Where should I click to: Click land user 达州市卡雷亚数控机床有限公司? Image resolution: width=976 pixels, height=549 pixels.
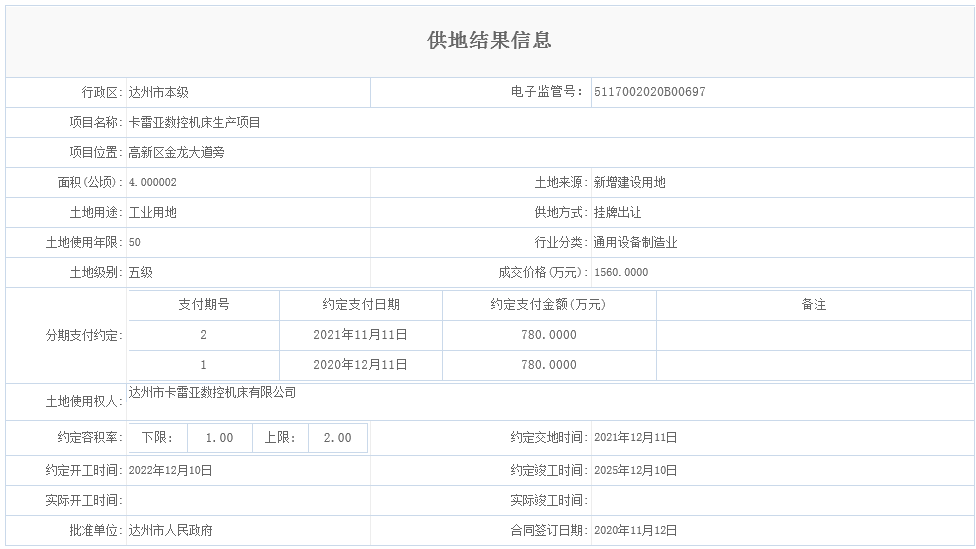212,393
